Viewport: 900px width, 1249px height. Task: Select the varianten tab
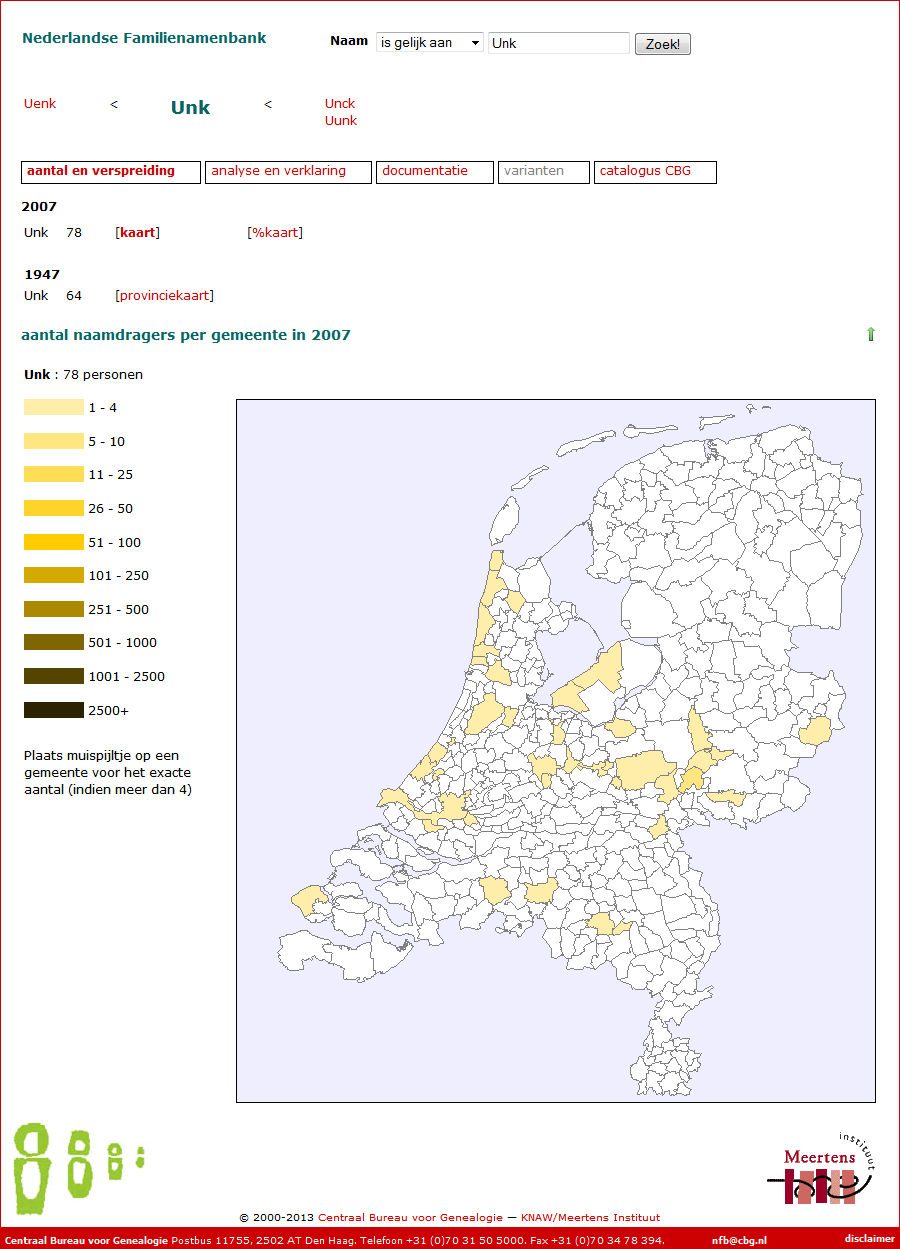tap(543, 172)
